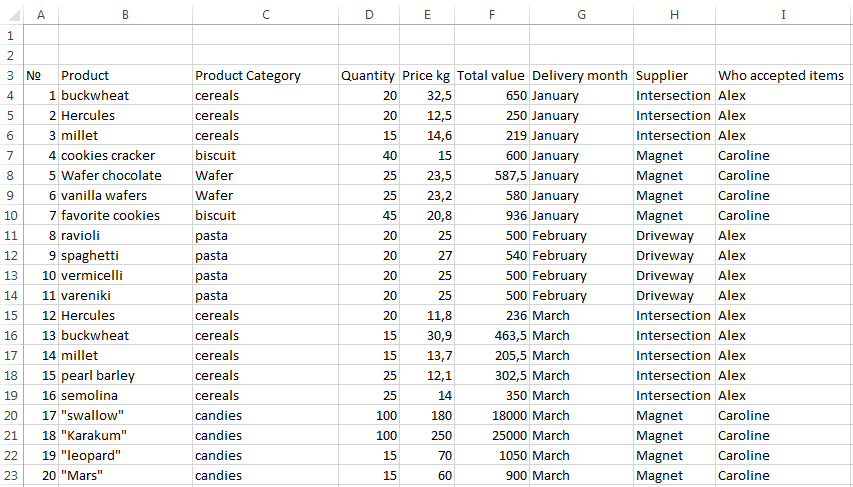The image size is (853, 487).
Task: Select the "Product Category" header cell
Action: coord(248,75)
